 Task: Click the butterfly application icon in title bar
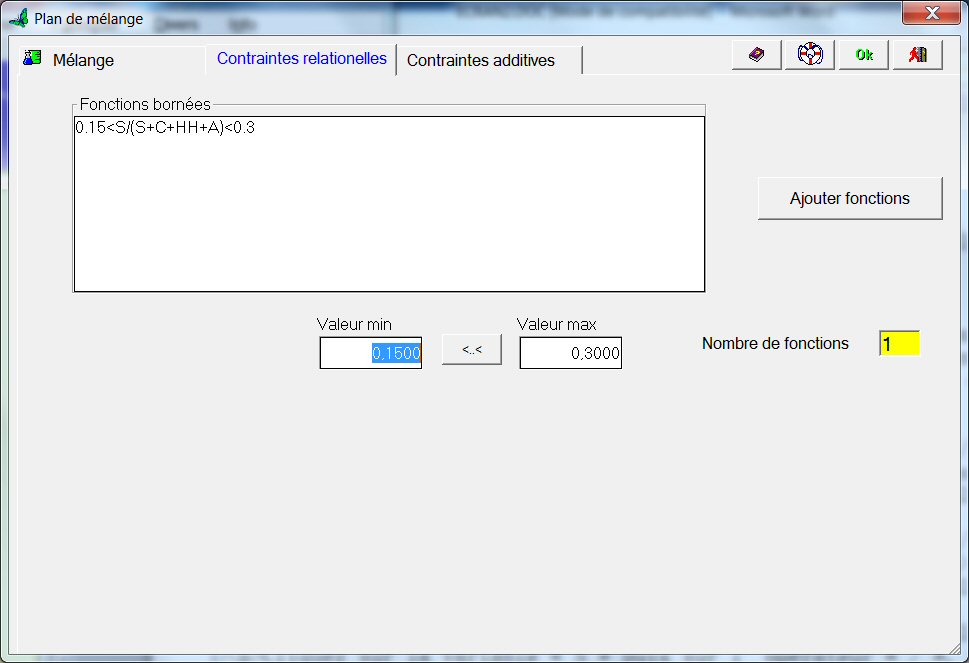tap(18, 18)
